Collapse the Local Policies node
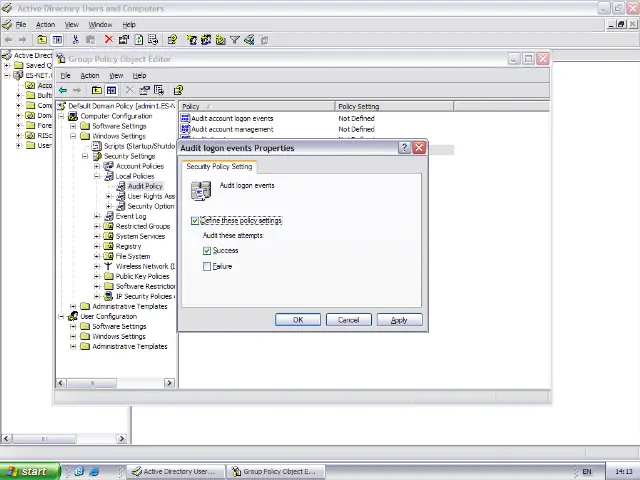Viewport: 640px width, 480px height. 97,176
